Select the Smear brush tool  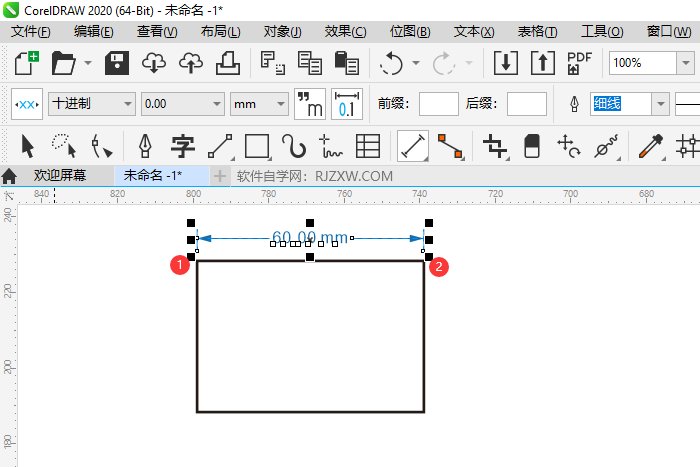point(606,146)
